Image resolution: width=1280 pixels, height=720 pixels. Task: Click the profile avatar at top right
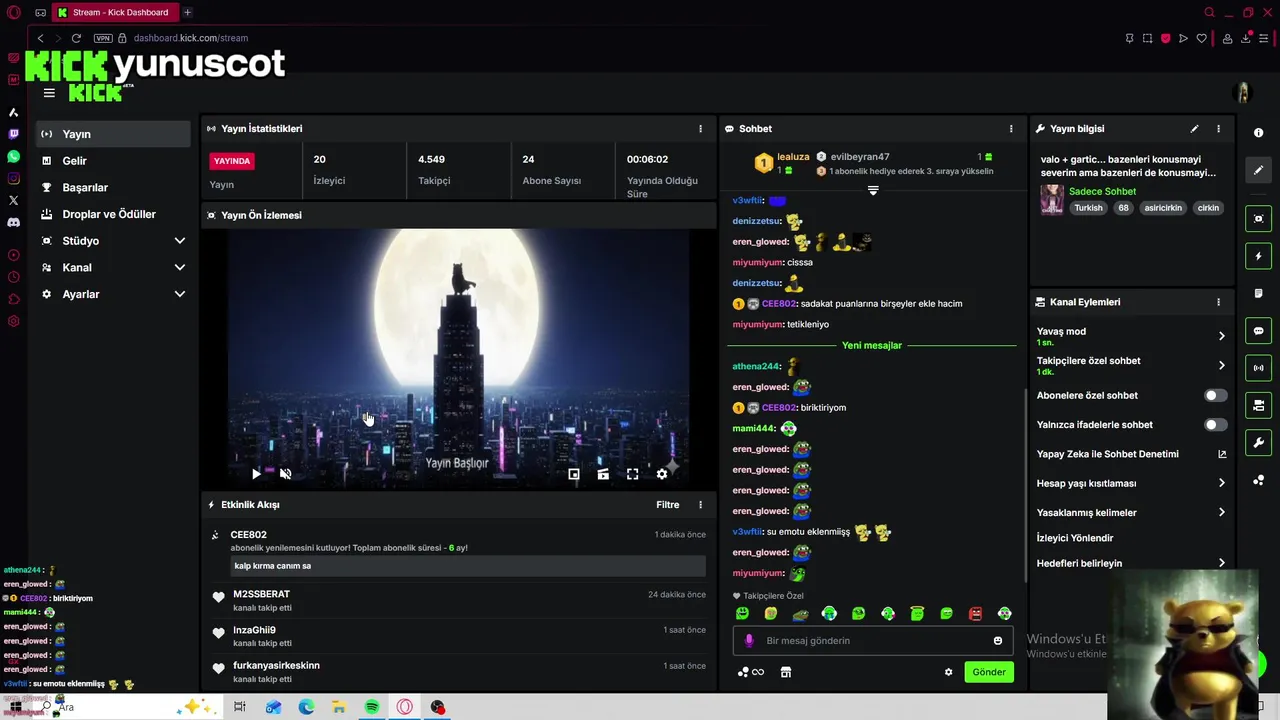click(1243, 93)
